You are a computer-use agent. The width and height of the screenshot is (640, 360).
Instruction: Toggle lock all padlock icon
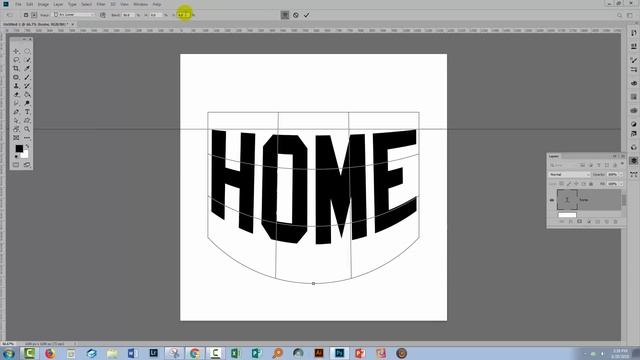pyautogui.click(x=591, y=184)
